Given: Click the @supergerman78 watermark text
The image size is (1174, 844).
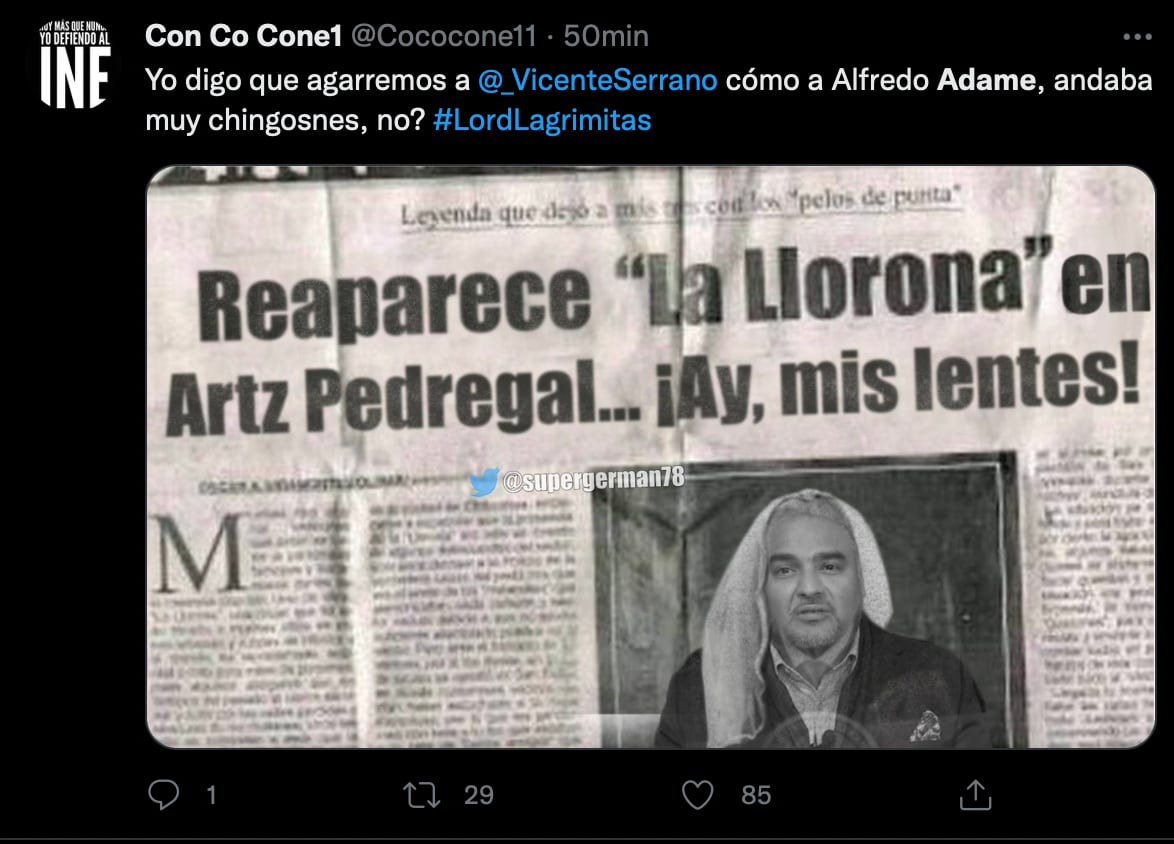Looking at the screenshot, I should click(x=593, y=479).
